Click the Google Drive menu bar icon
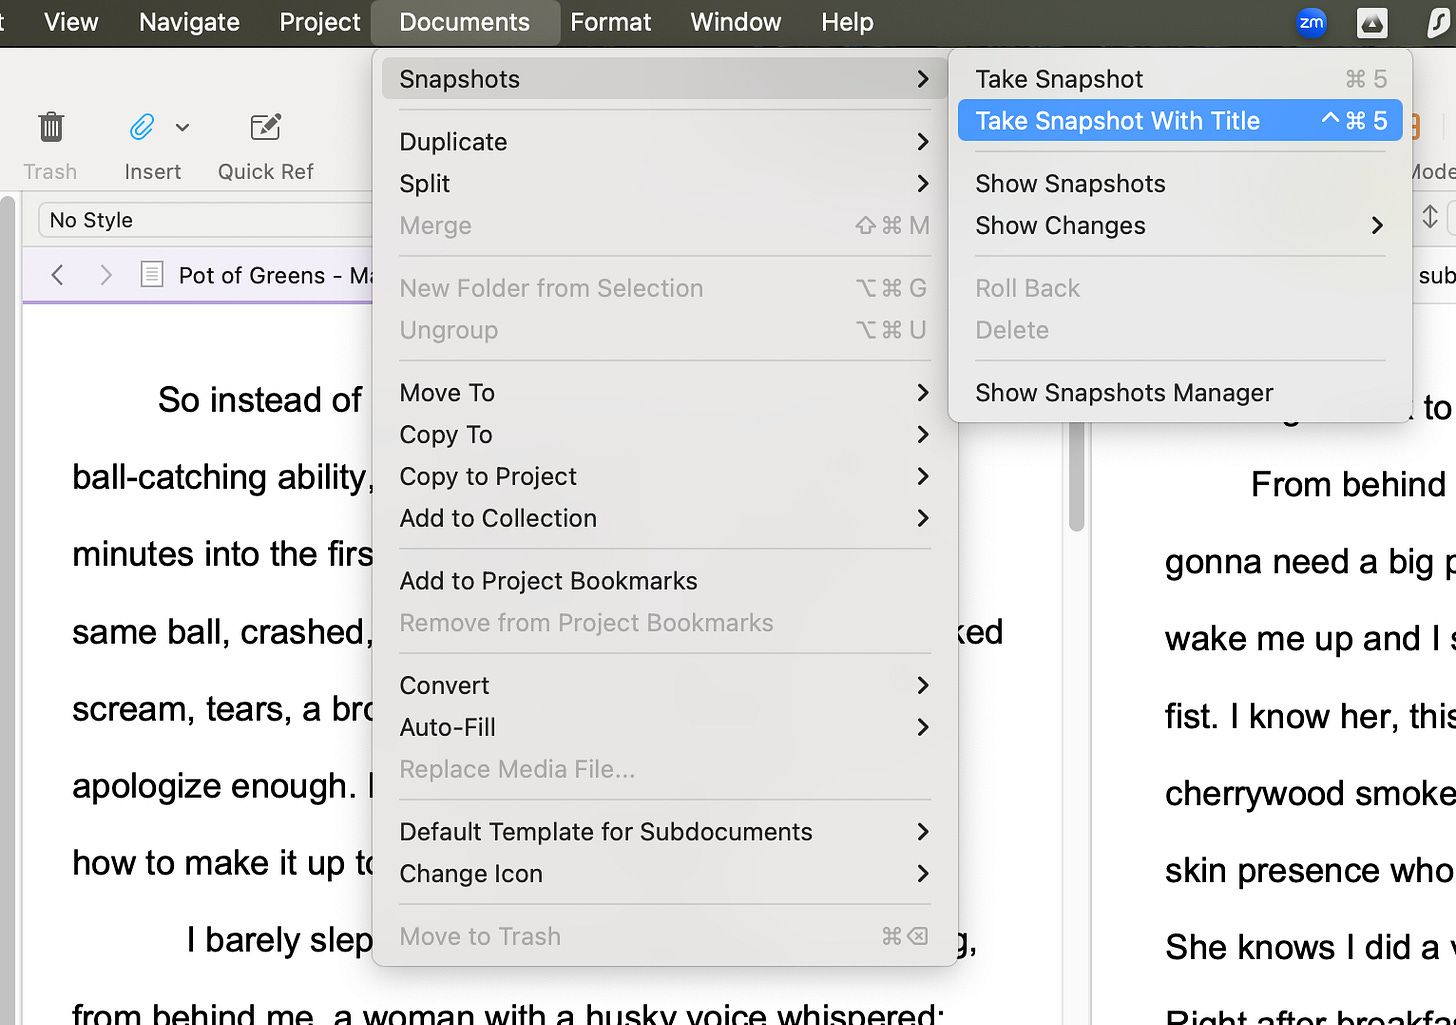This screenshot has height=1025, width=1456. click(1372, 22)
